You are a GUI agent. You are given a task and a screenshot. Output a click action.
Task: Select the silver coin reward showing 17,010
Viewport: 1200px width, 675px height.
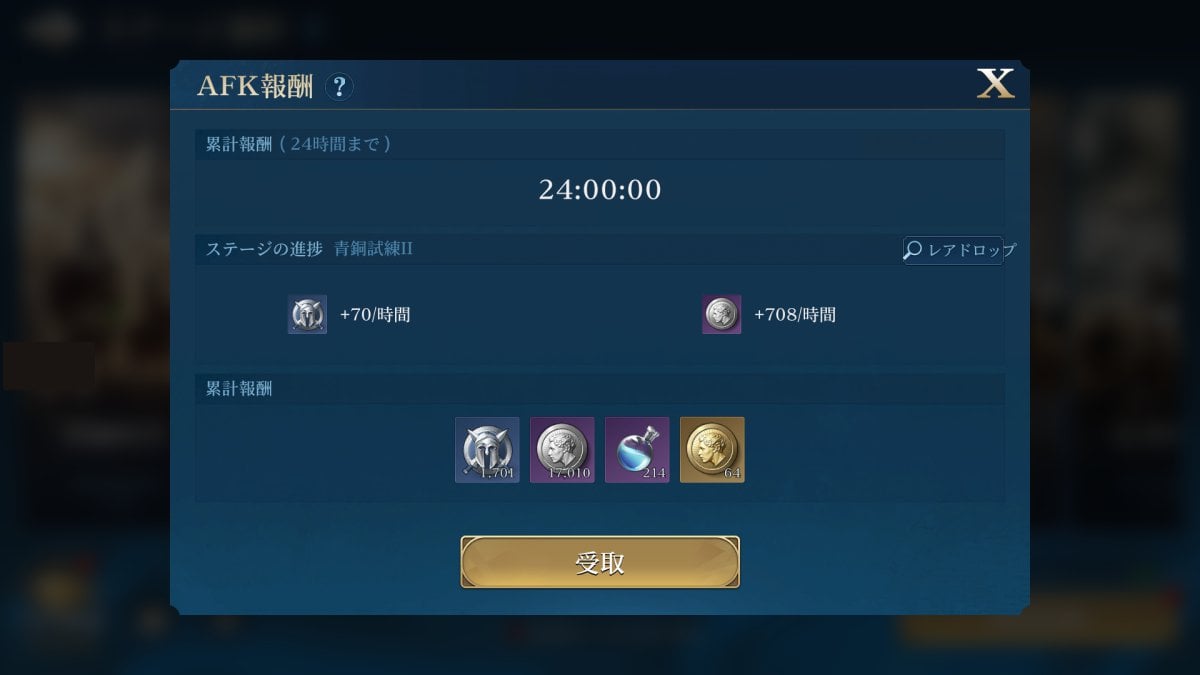[562, 450]
